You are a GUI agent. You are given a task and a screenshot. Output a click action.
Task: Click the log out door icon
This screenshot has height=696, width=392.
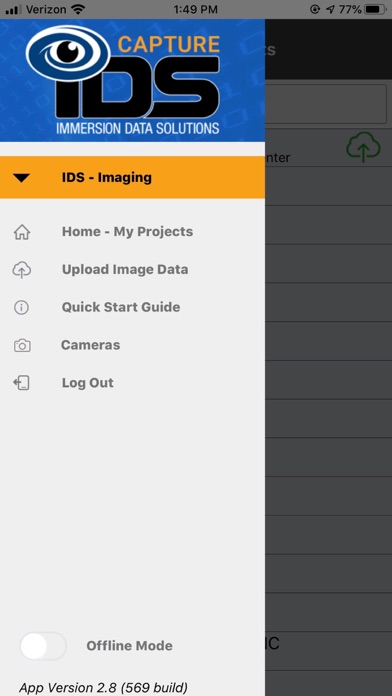[x=21, y=383]
